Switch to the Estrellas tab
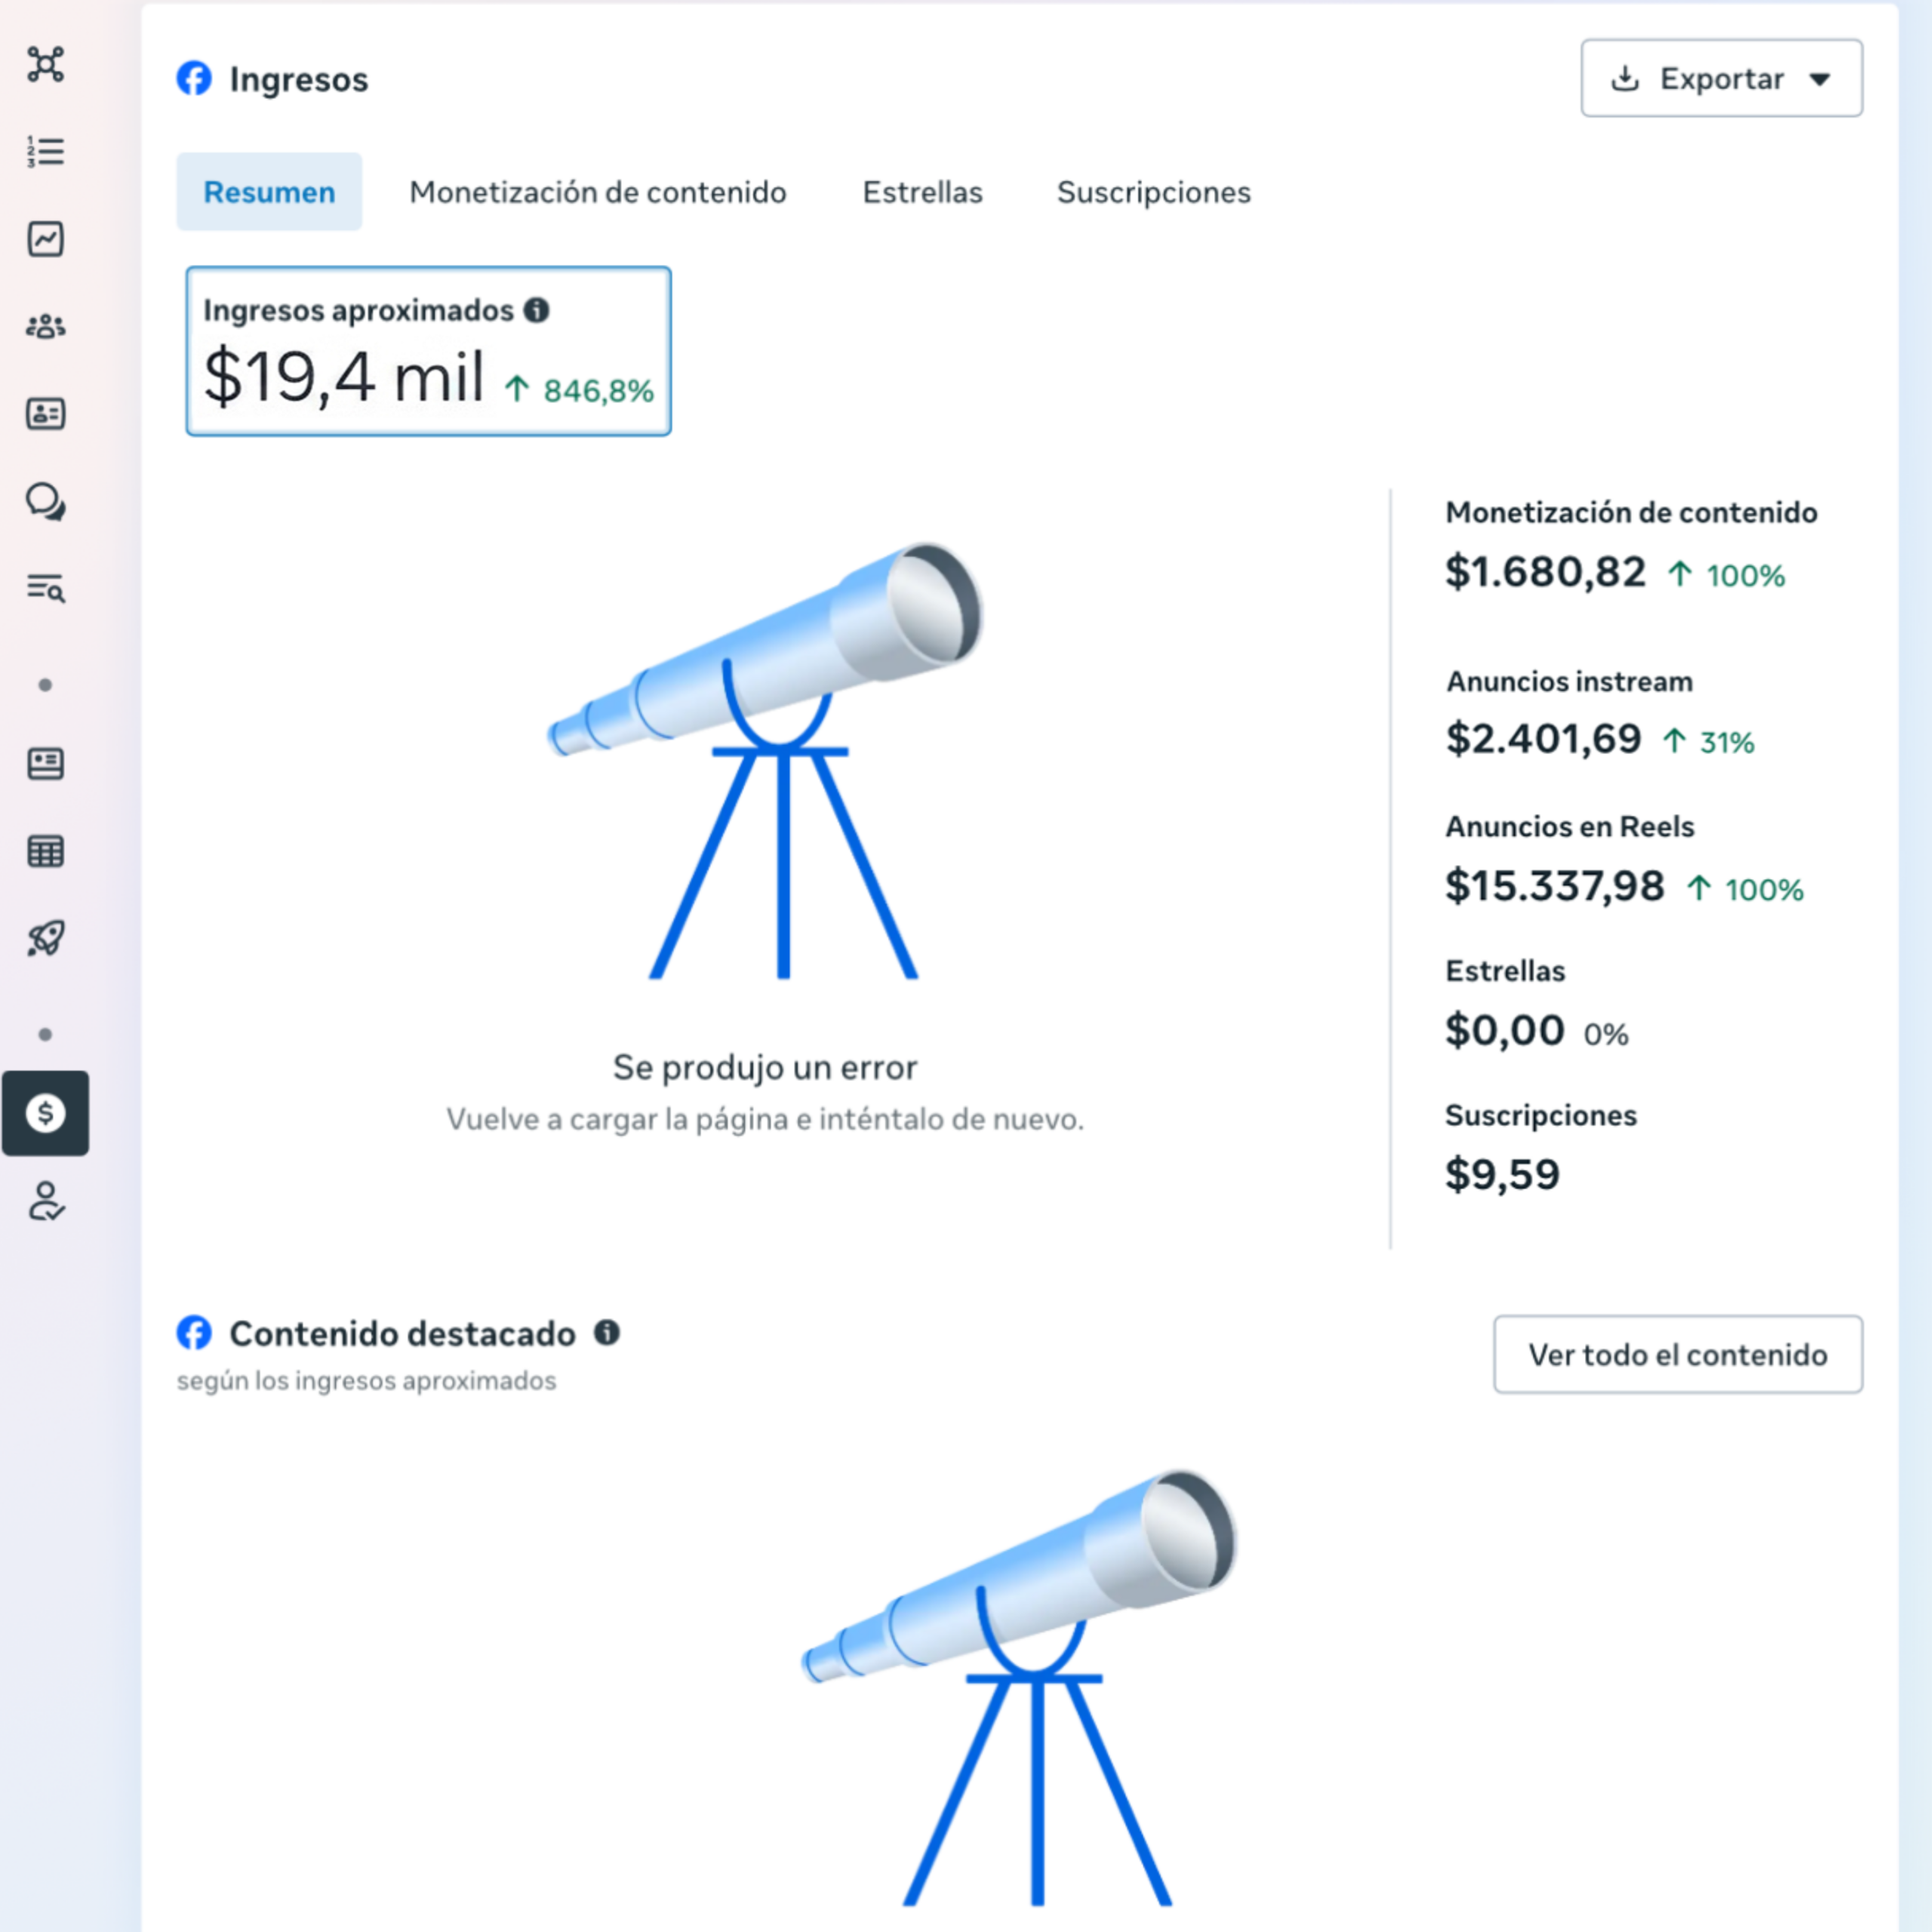Image resolution: width=1932 pixels, height=1932 pixels. click(x=922, y=192)
